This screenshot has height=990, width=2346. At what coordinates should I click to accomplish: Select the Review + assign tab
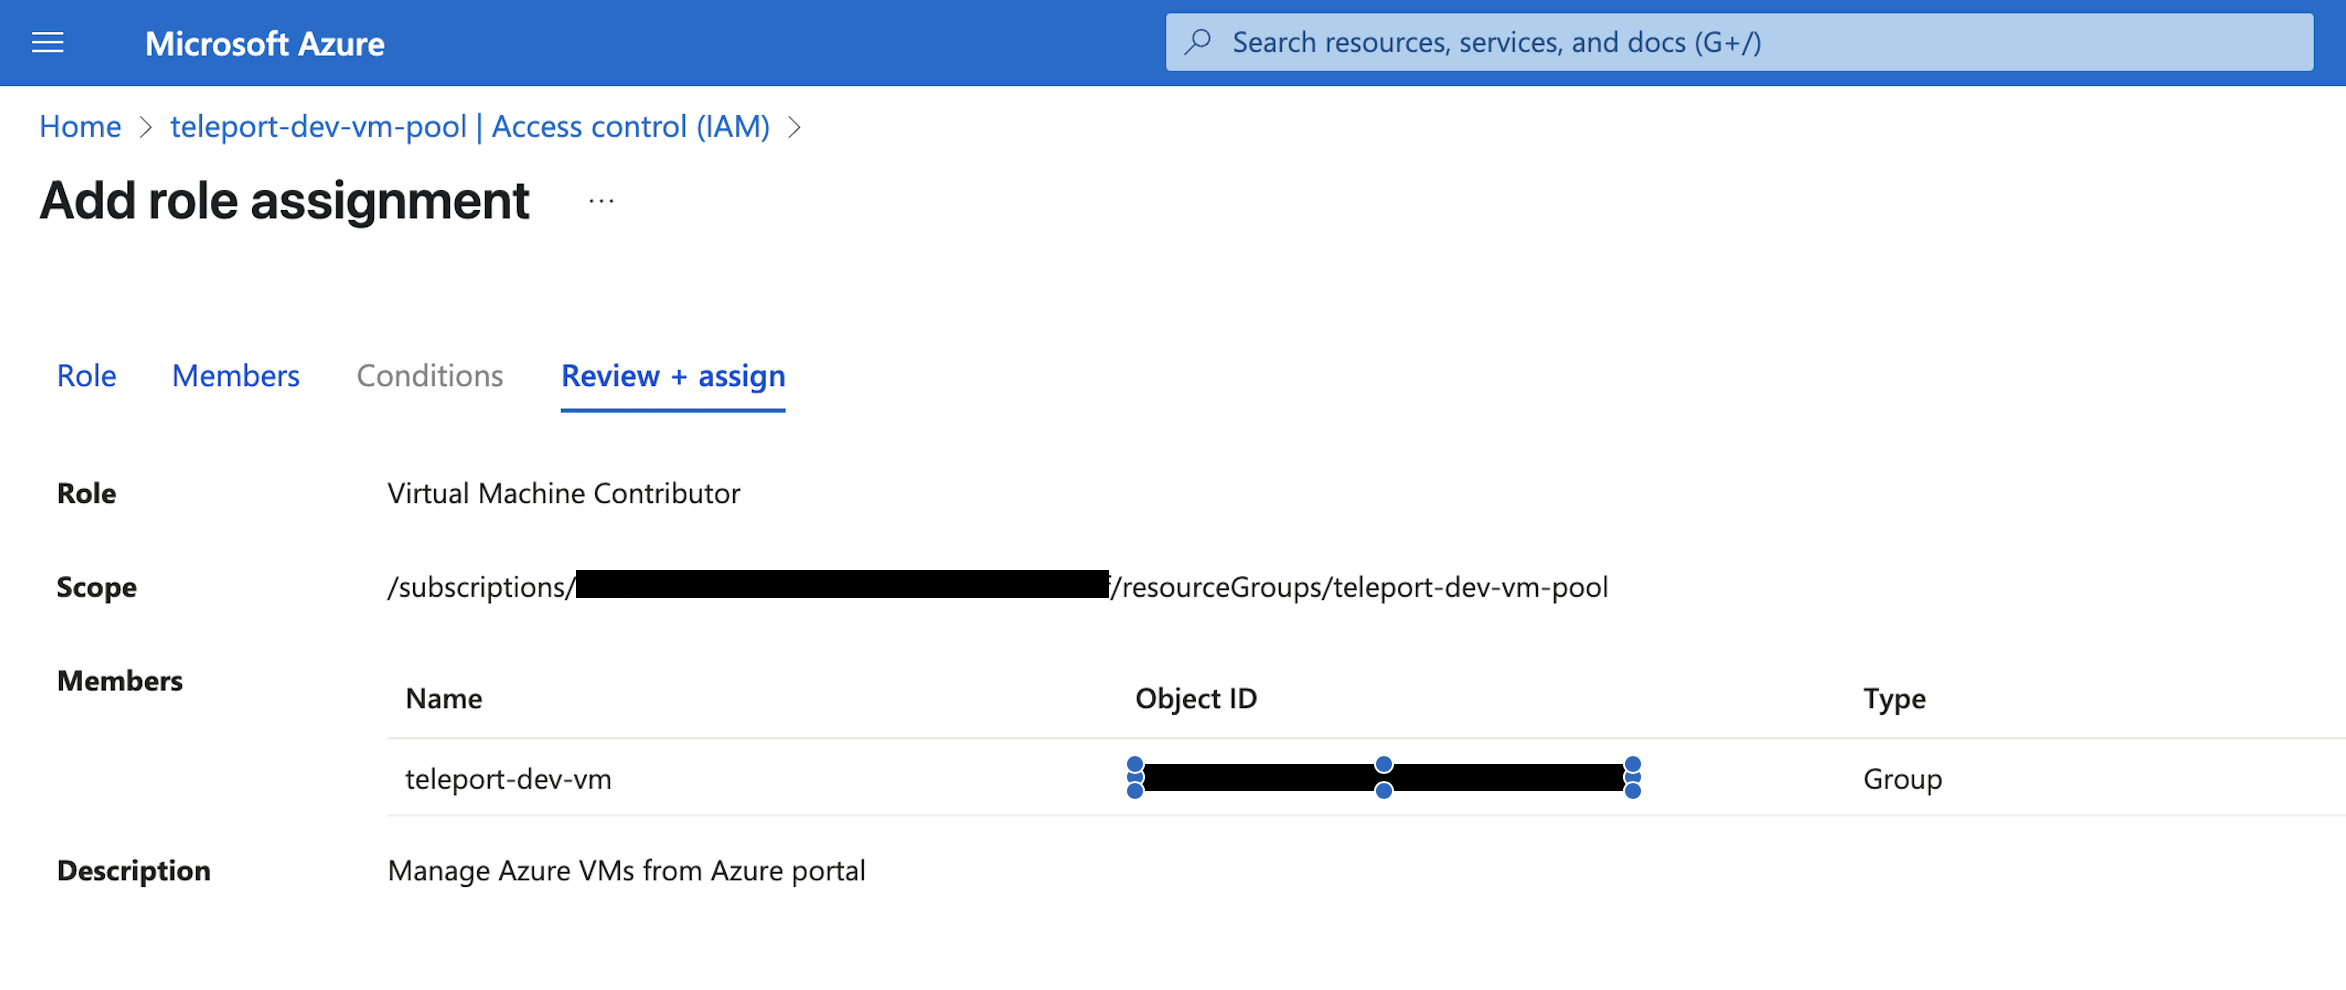[x=672, y=376]
